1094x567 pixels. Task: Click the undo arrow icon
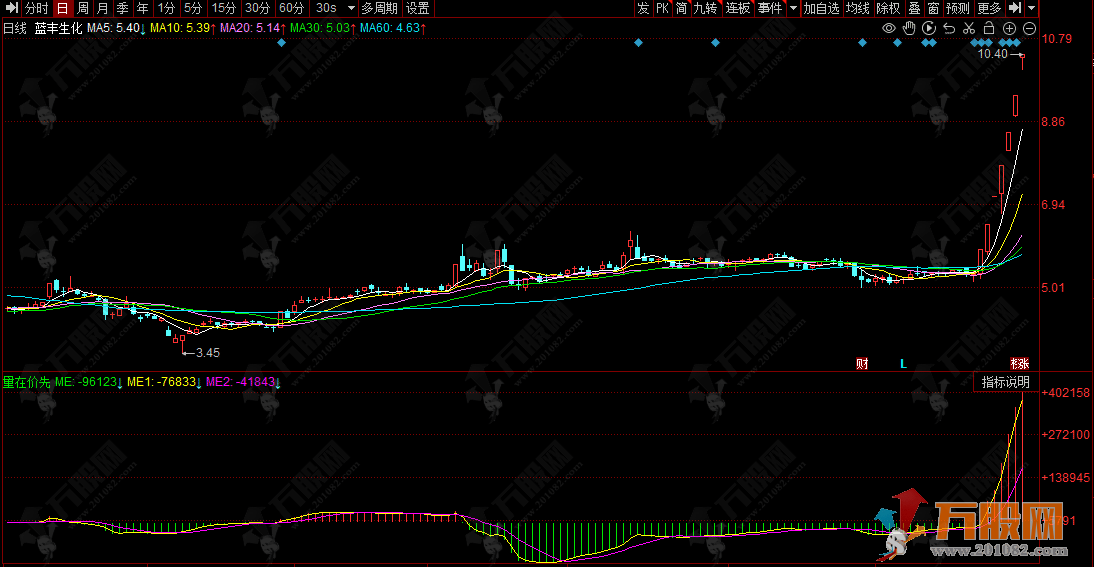coord(949,28)
